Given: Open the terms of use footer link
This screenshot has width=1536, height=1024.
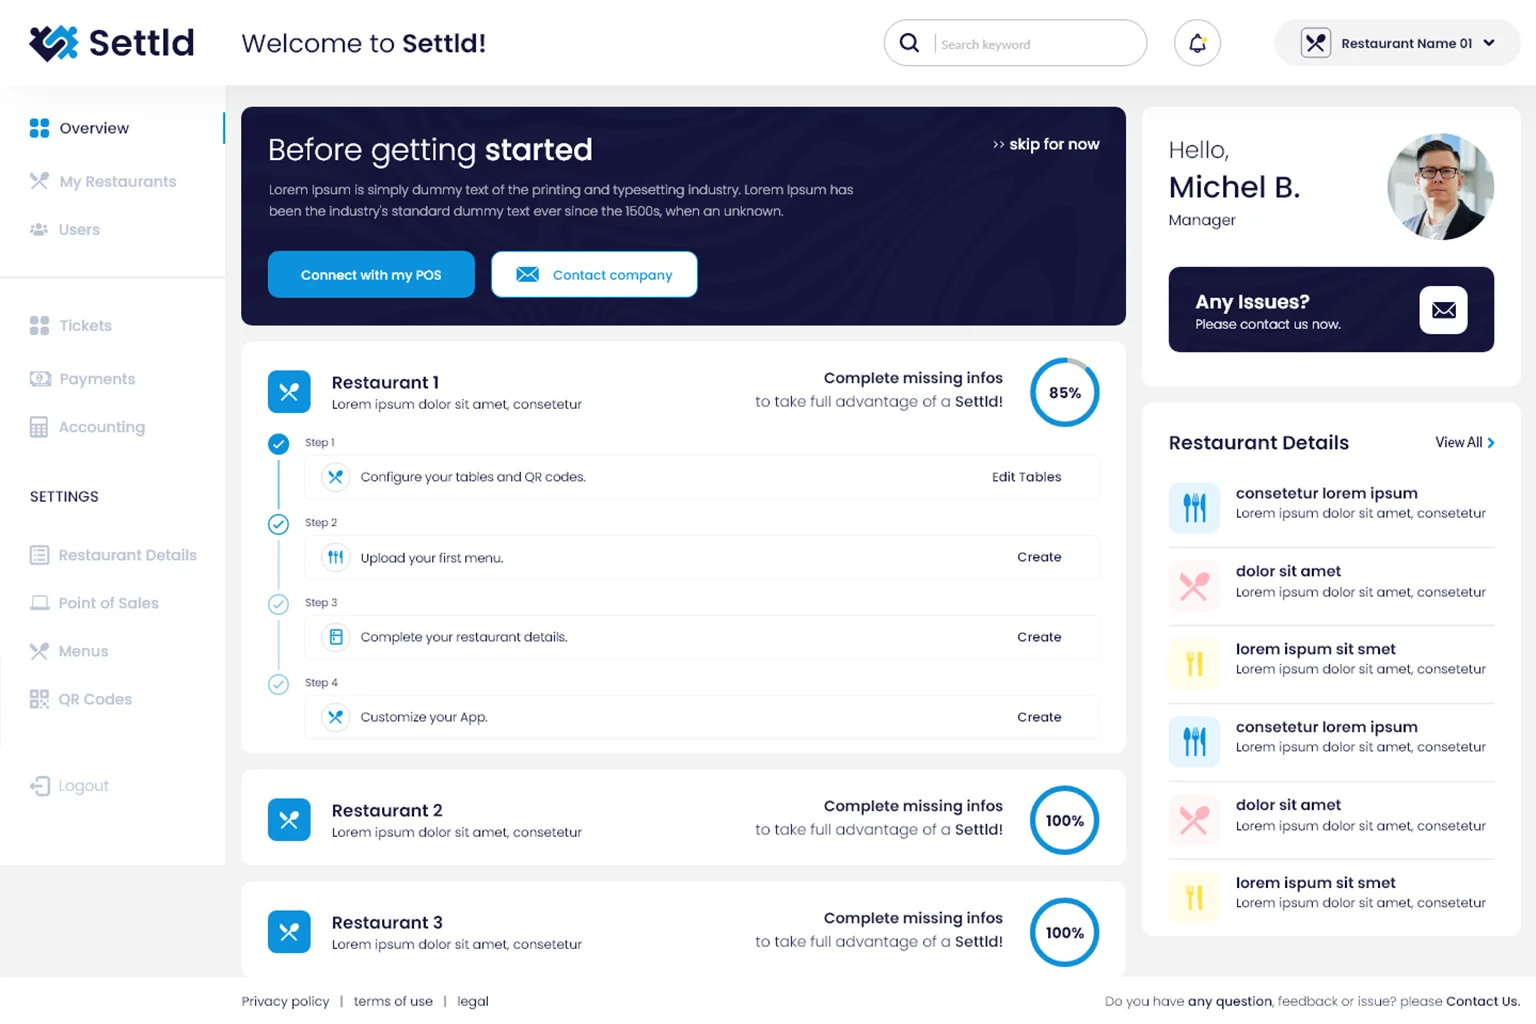Looking at the screenshot, I should coord(393,1001).
